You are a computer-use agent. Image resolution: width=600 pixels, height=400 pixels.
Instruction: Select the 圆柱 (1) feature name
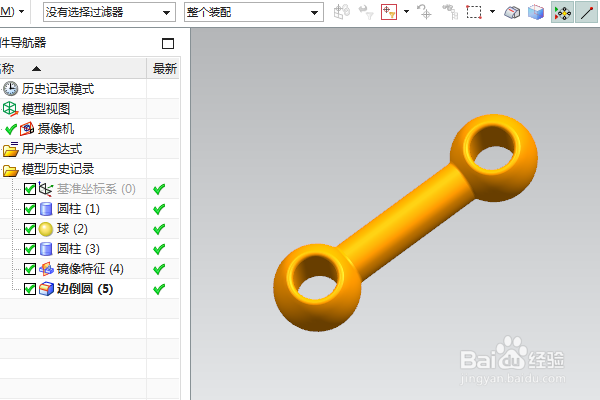(x=78, y=209)
